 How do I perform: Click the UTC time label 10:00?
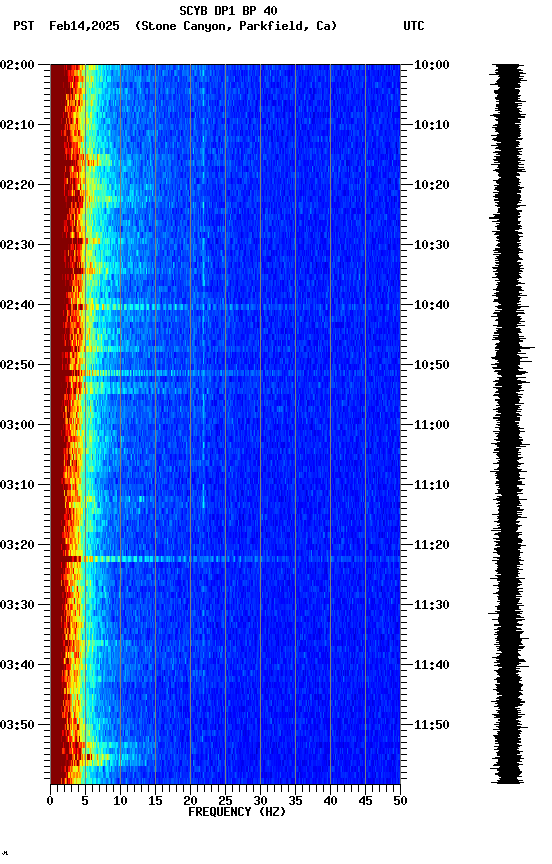coord(431,65)
